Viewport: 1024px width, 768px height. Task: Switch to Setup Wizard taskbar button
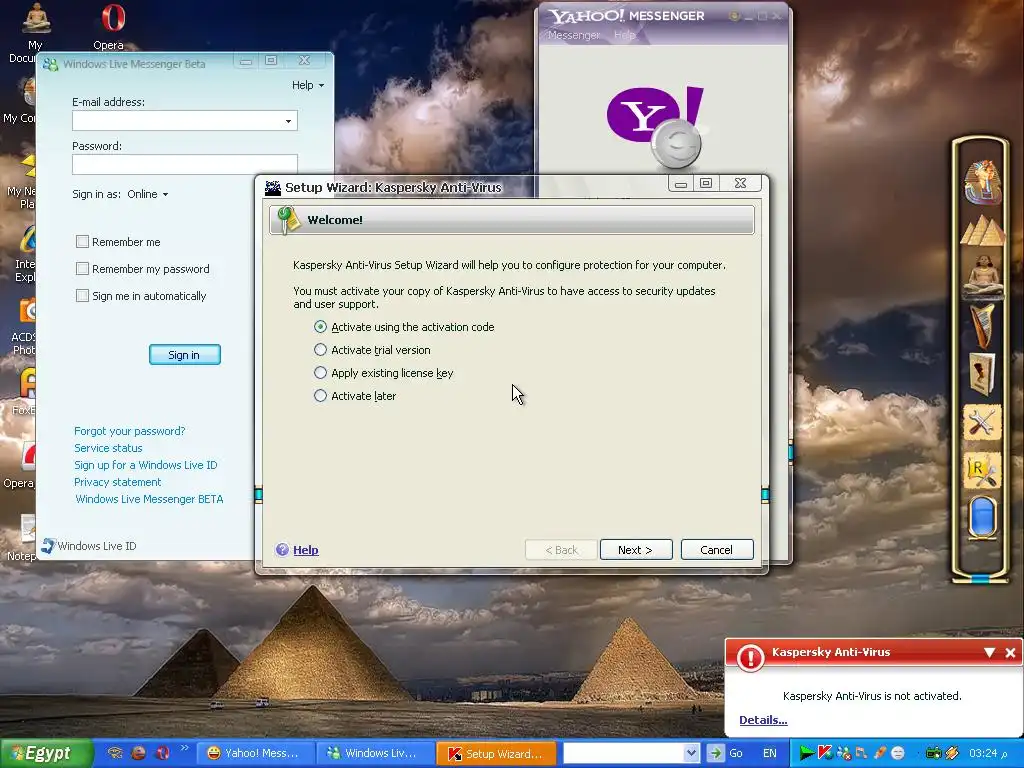[x=496, y=753]
